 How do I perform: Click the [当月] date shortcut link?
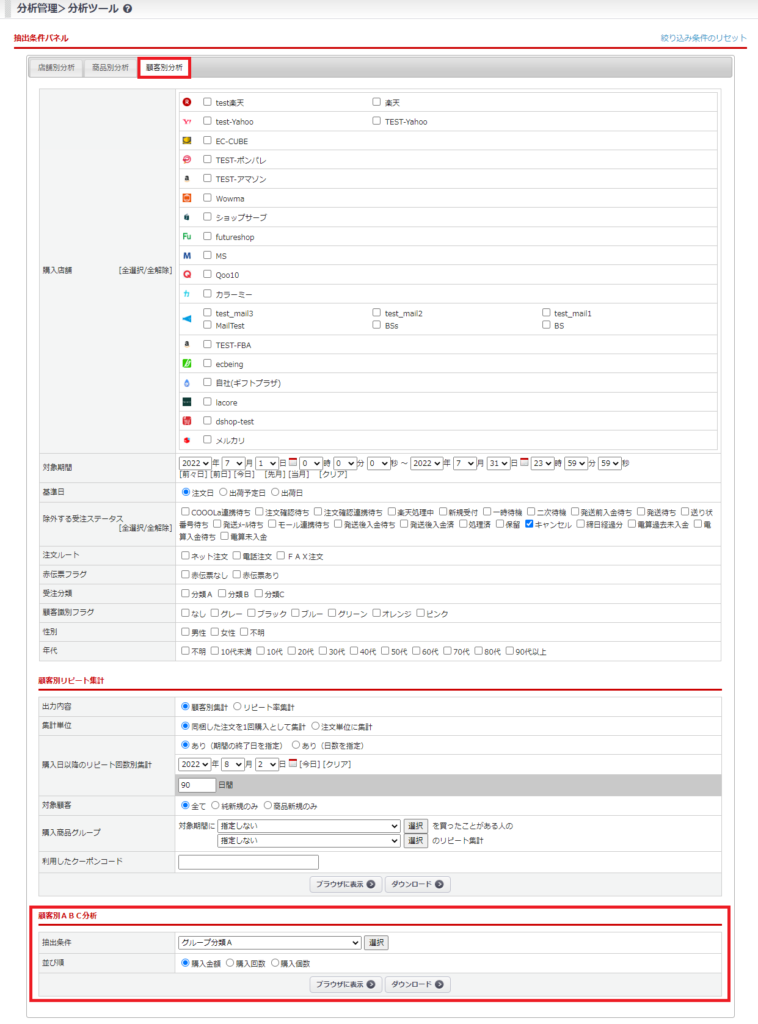coord(298,474)
